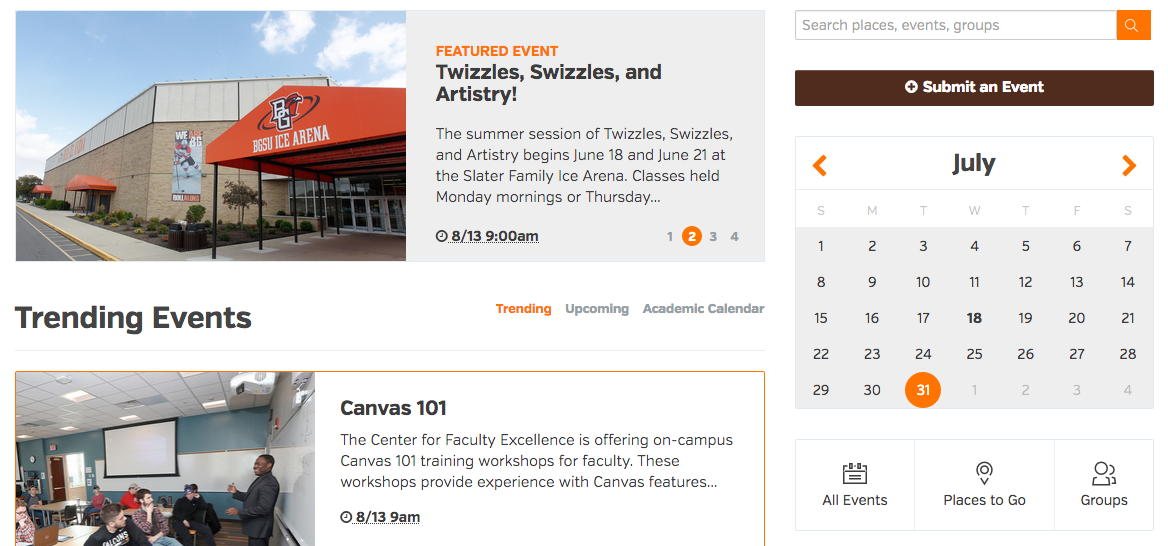Open the Canvas 101 event link
Viewport: 1168px width, 546px height.
[393, 408]
